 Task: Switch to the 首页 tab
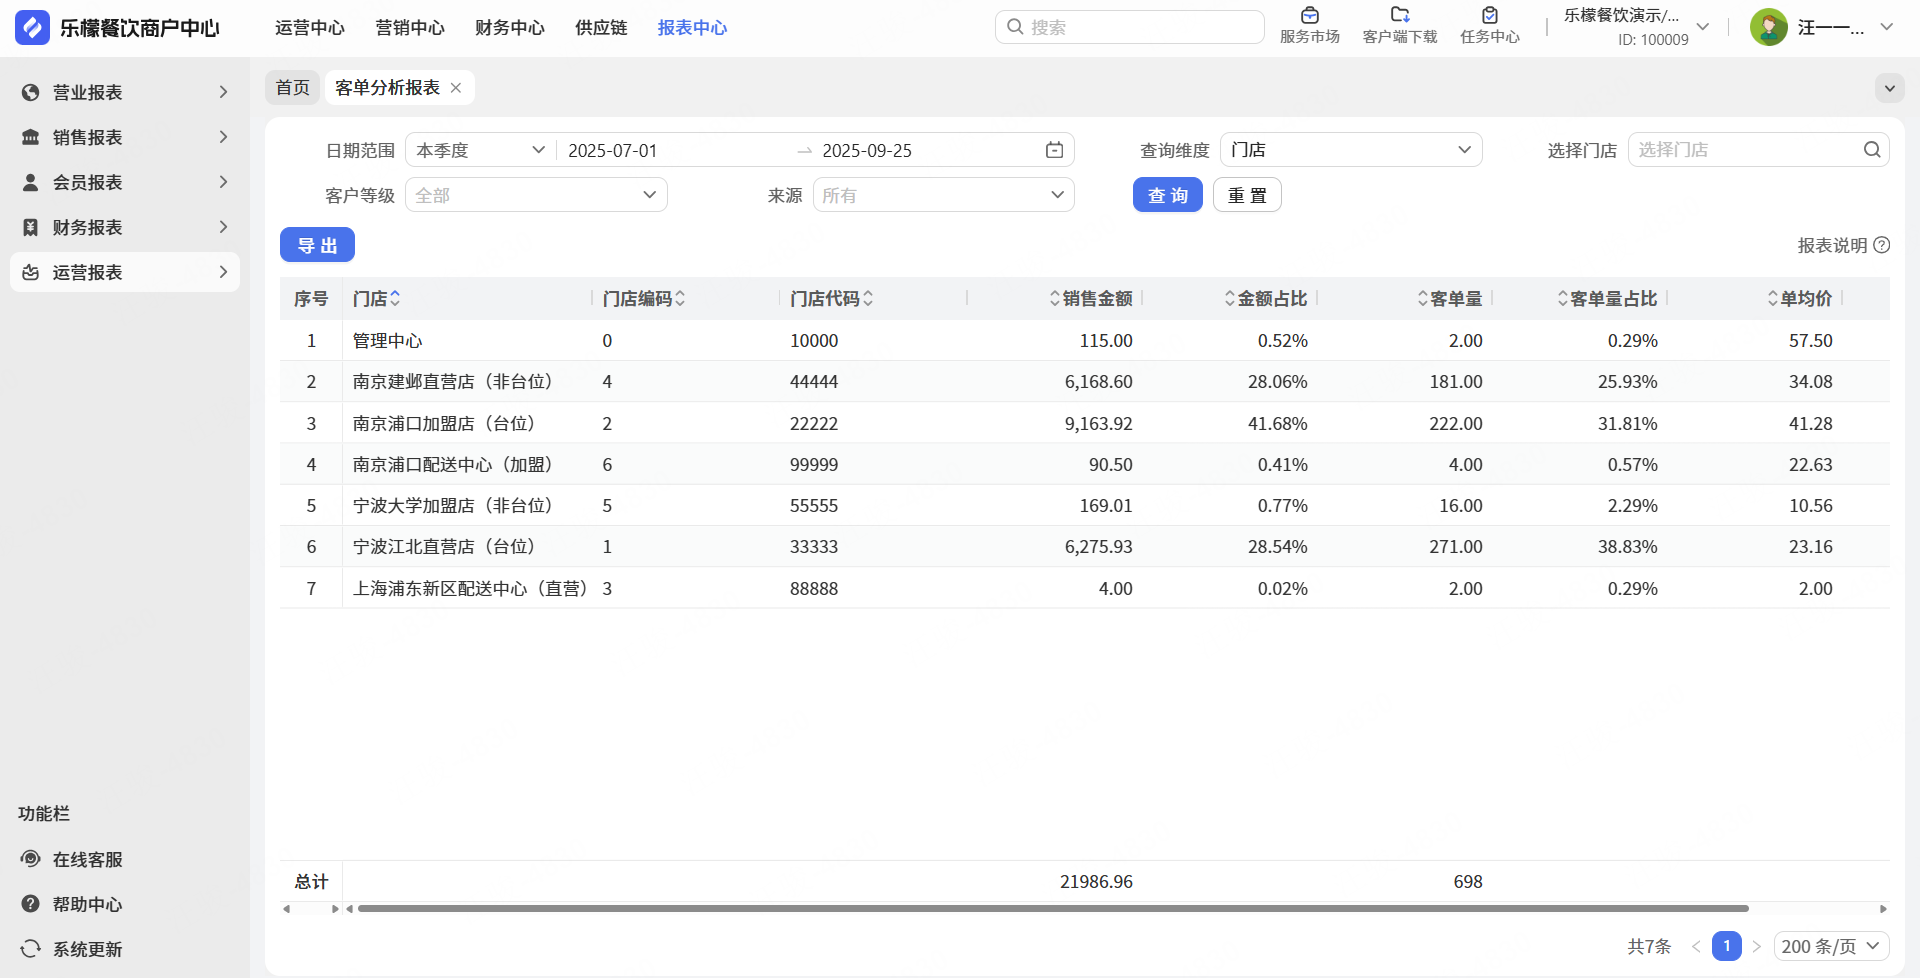point(292,88)
